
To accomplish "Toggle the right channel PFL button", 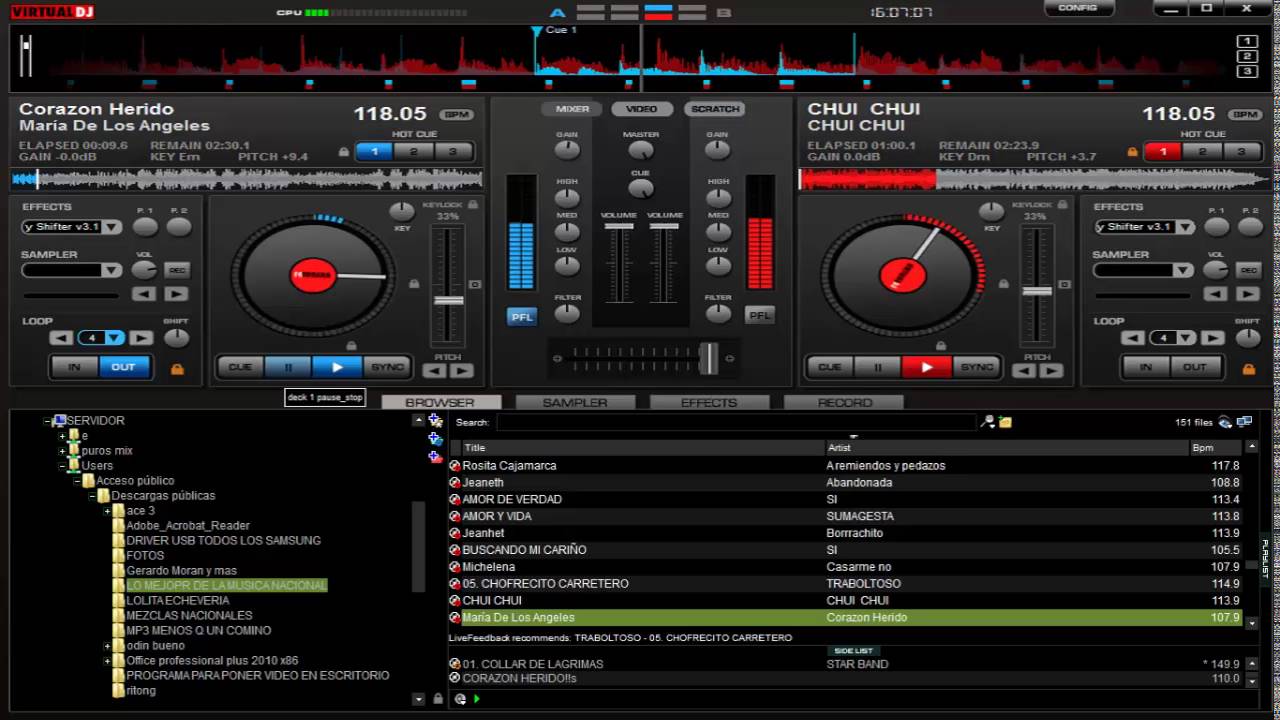I will 760,316.
